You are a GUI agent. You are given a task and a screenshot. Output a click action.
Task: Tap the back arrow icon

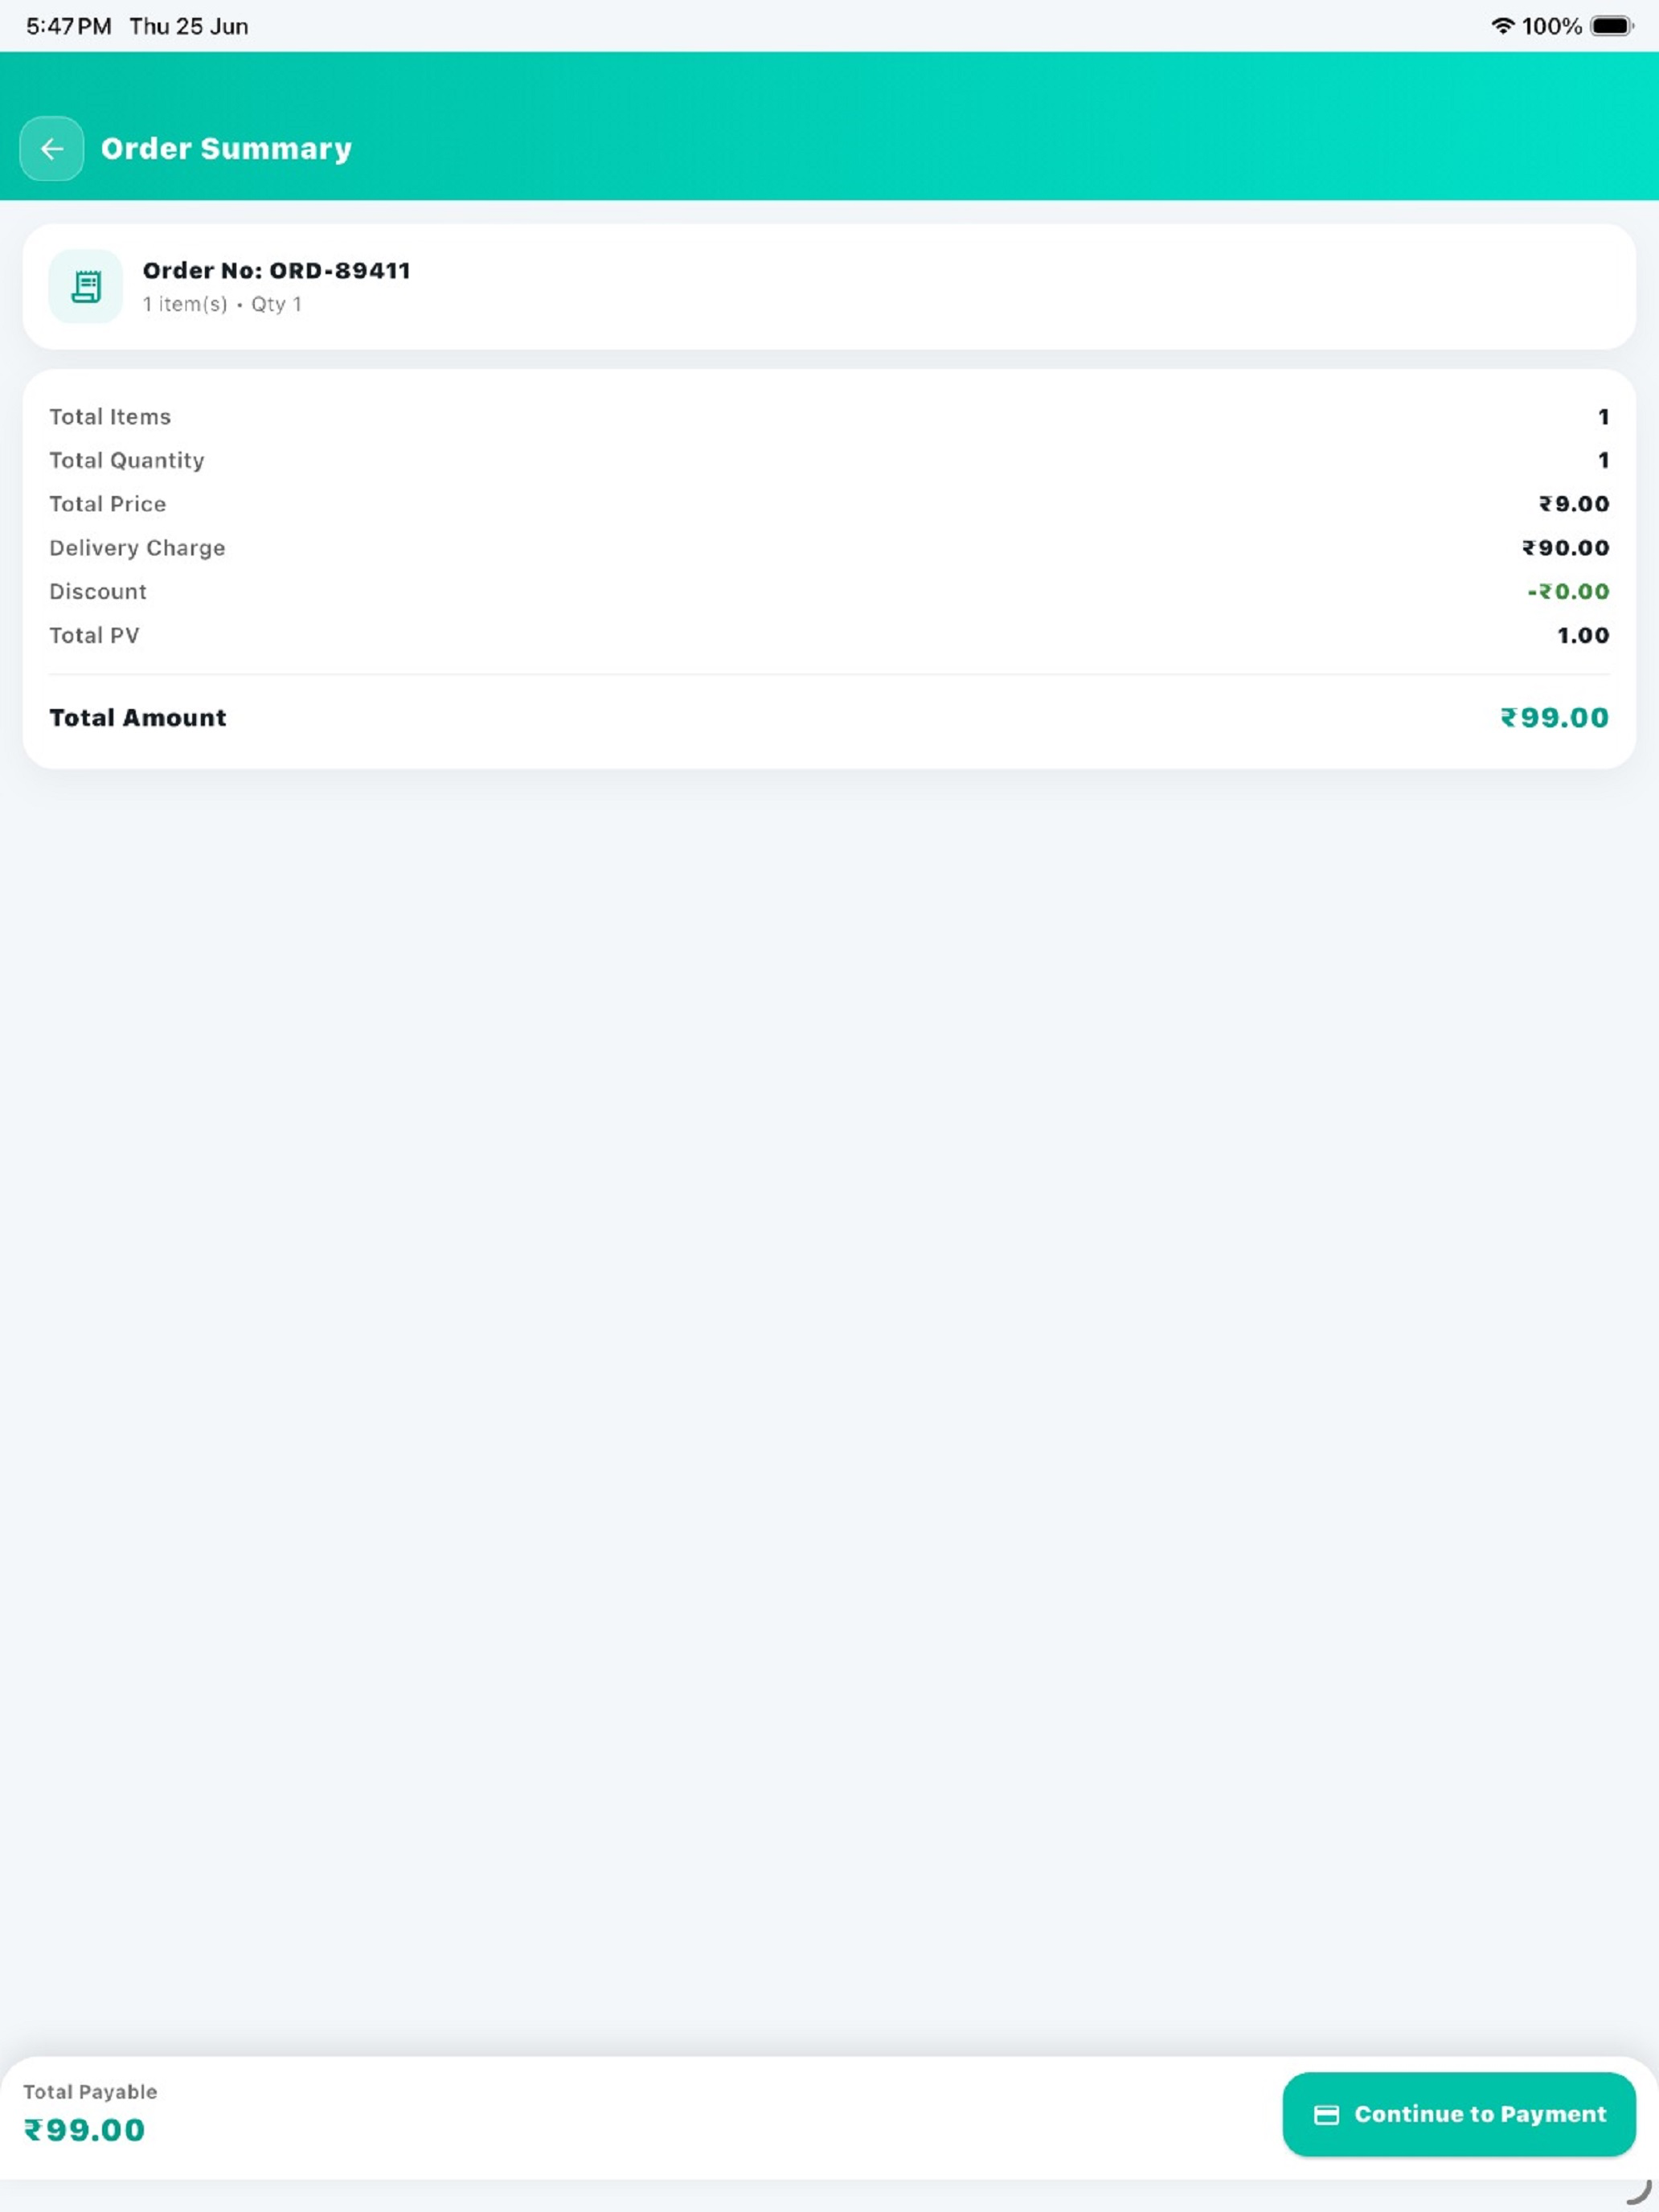(x=51, y=148)
